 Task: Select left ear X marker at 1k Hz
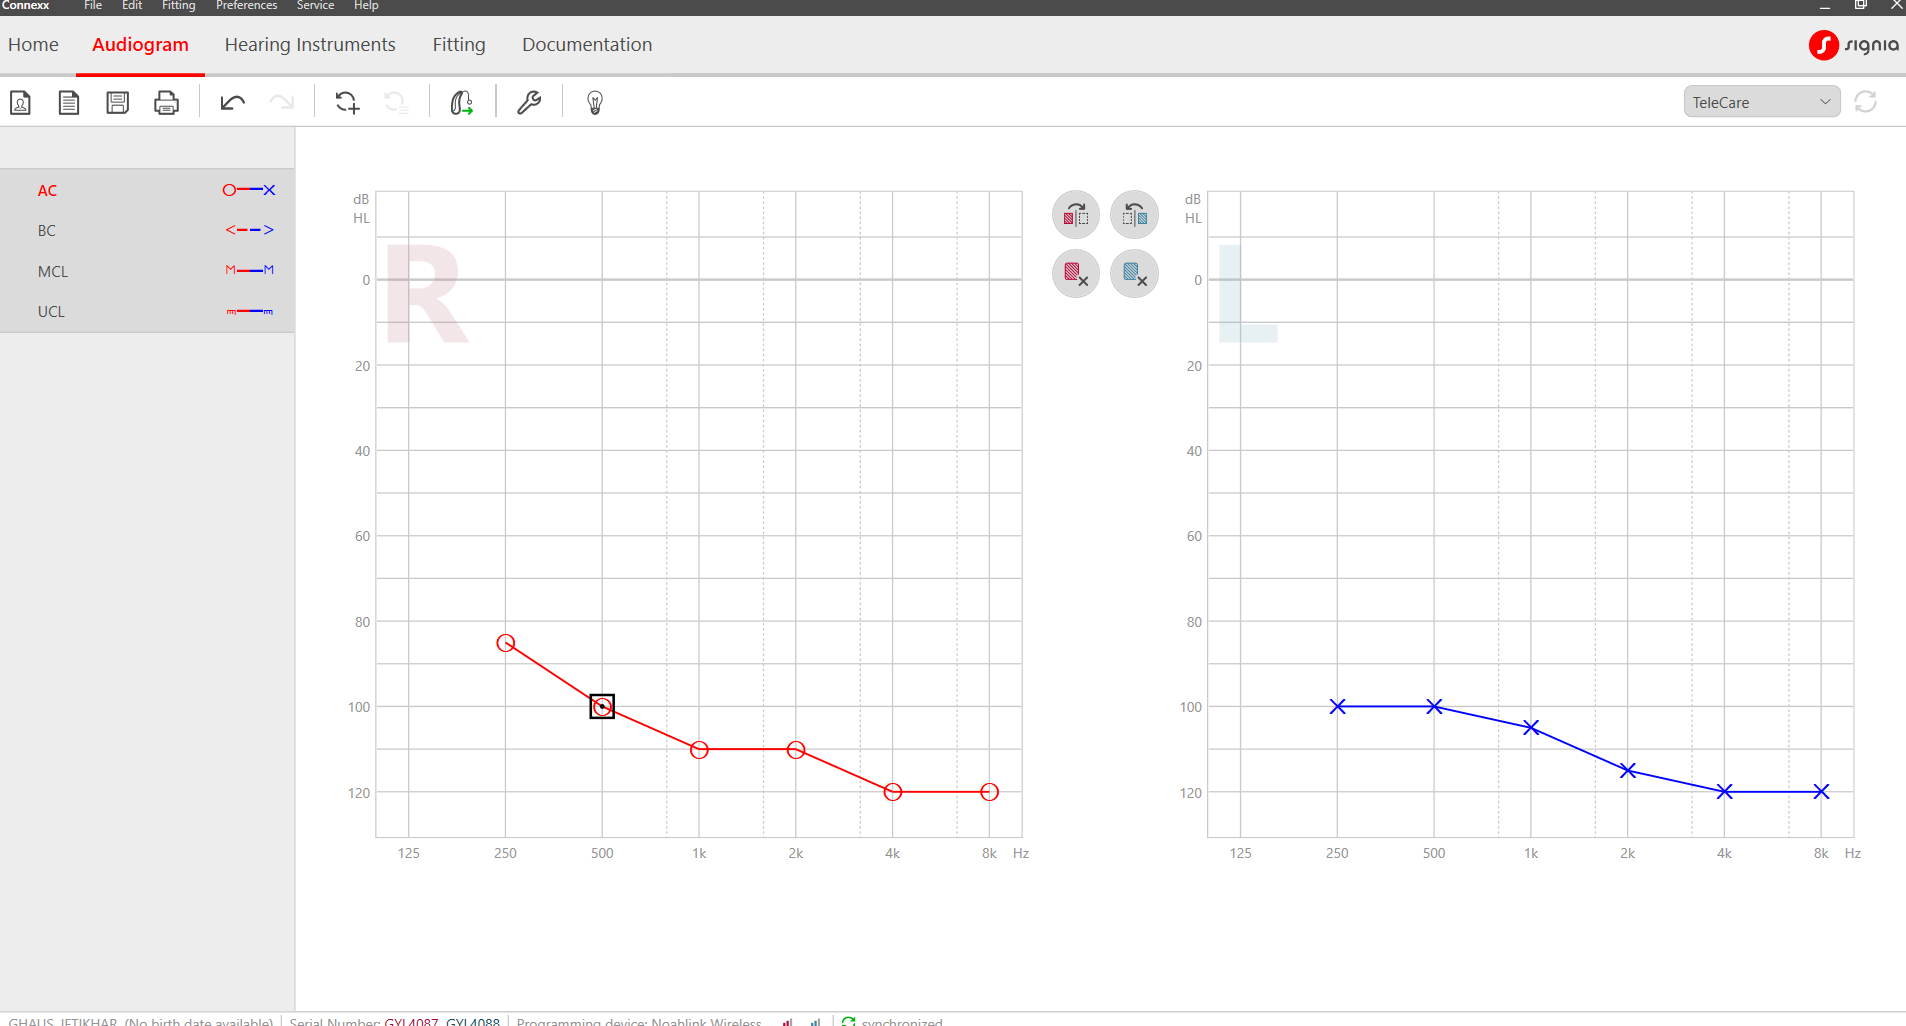1531,728
